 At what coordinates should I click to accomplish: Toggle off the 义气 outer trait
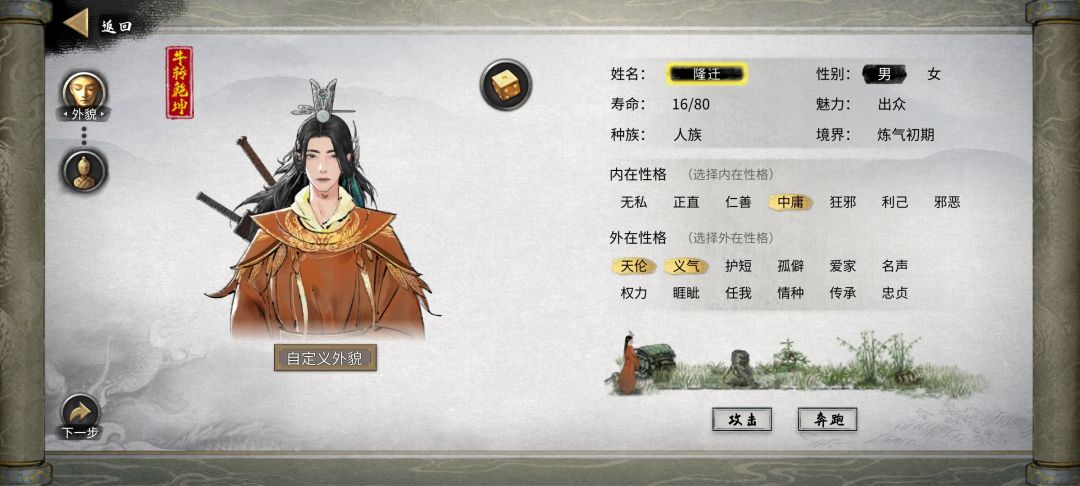[686, 266]
